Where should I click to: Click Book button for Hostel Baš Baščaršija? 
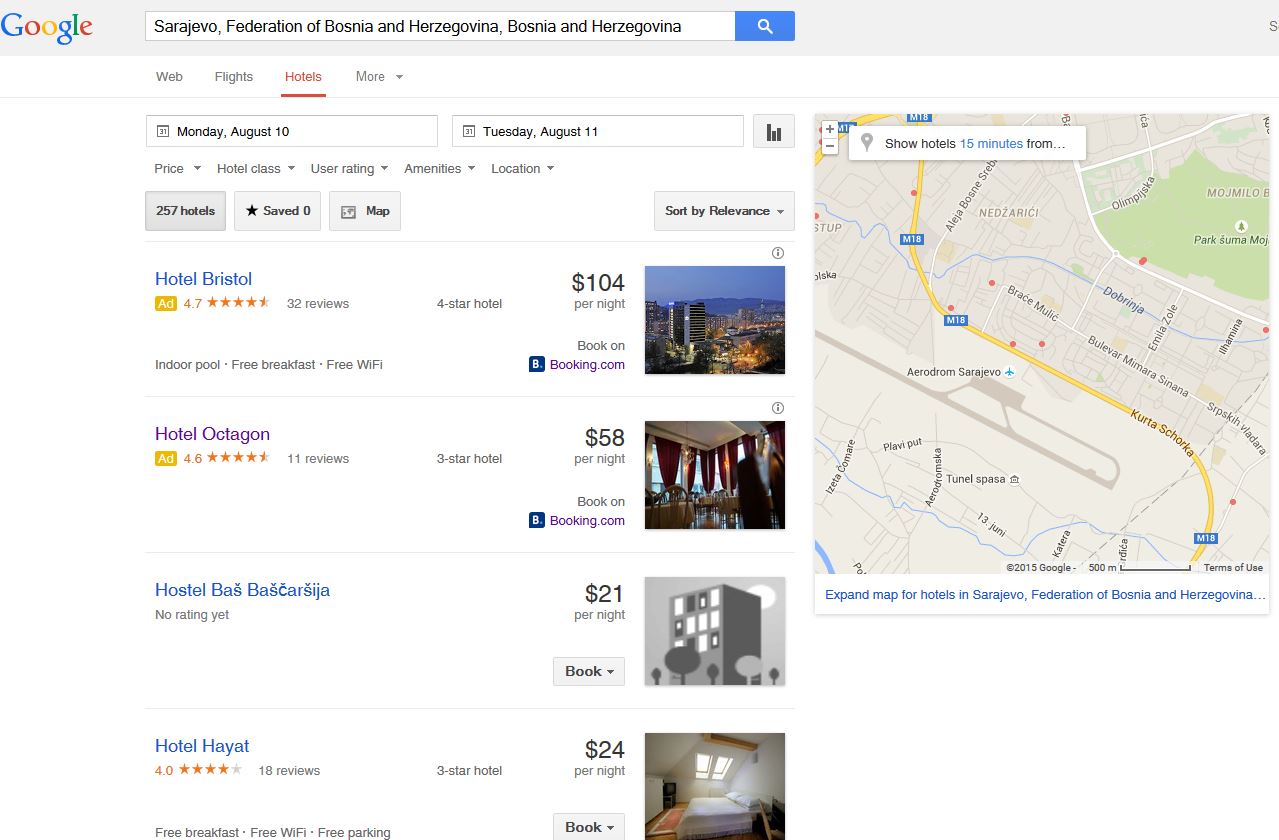[588, 671]
